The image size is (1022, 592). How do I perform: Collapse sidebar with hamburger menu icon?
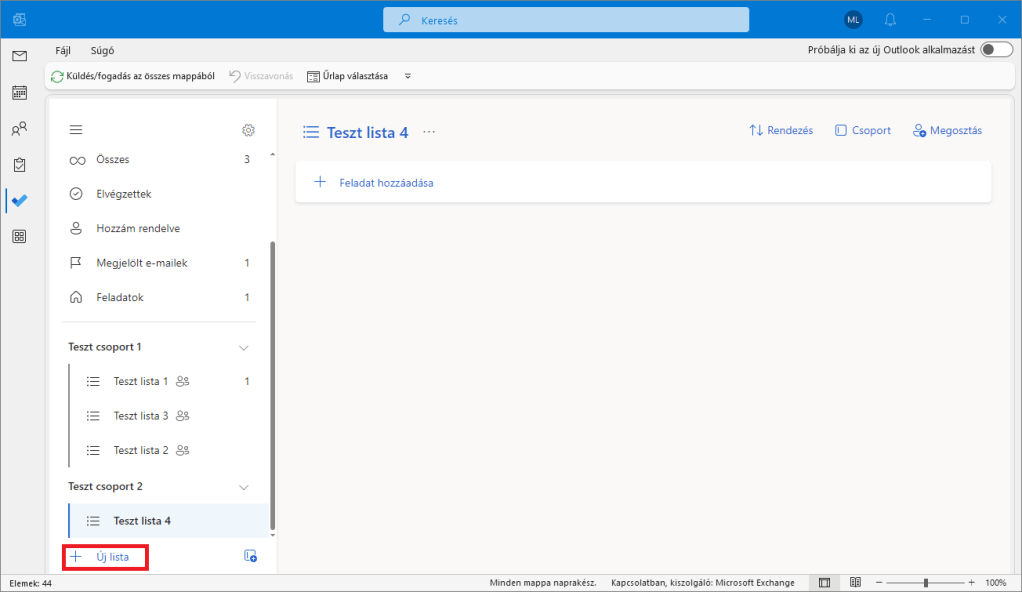(x=76, y=130)
